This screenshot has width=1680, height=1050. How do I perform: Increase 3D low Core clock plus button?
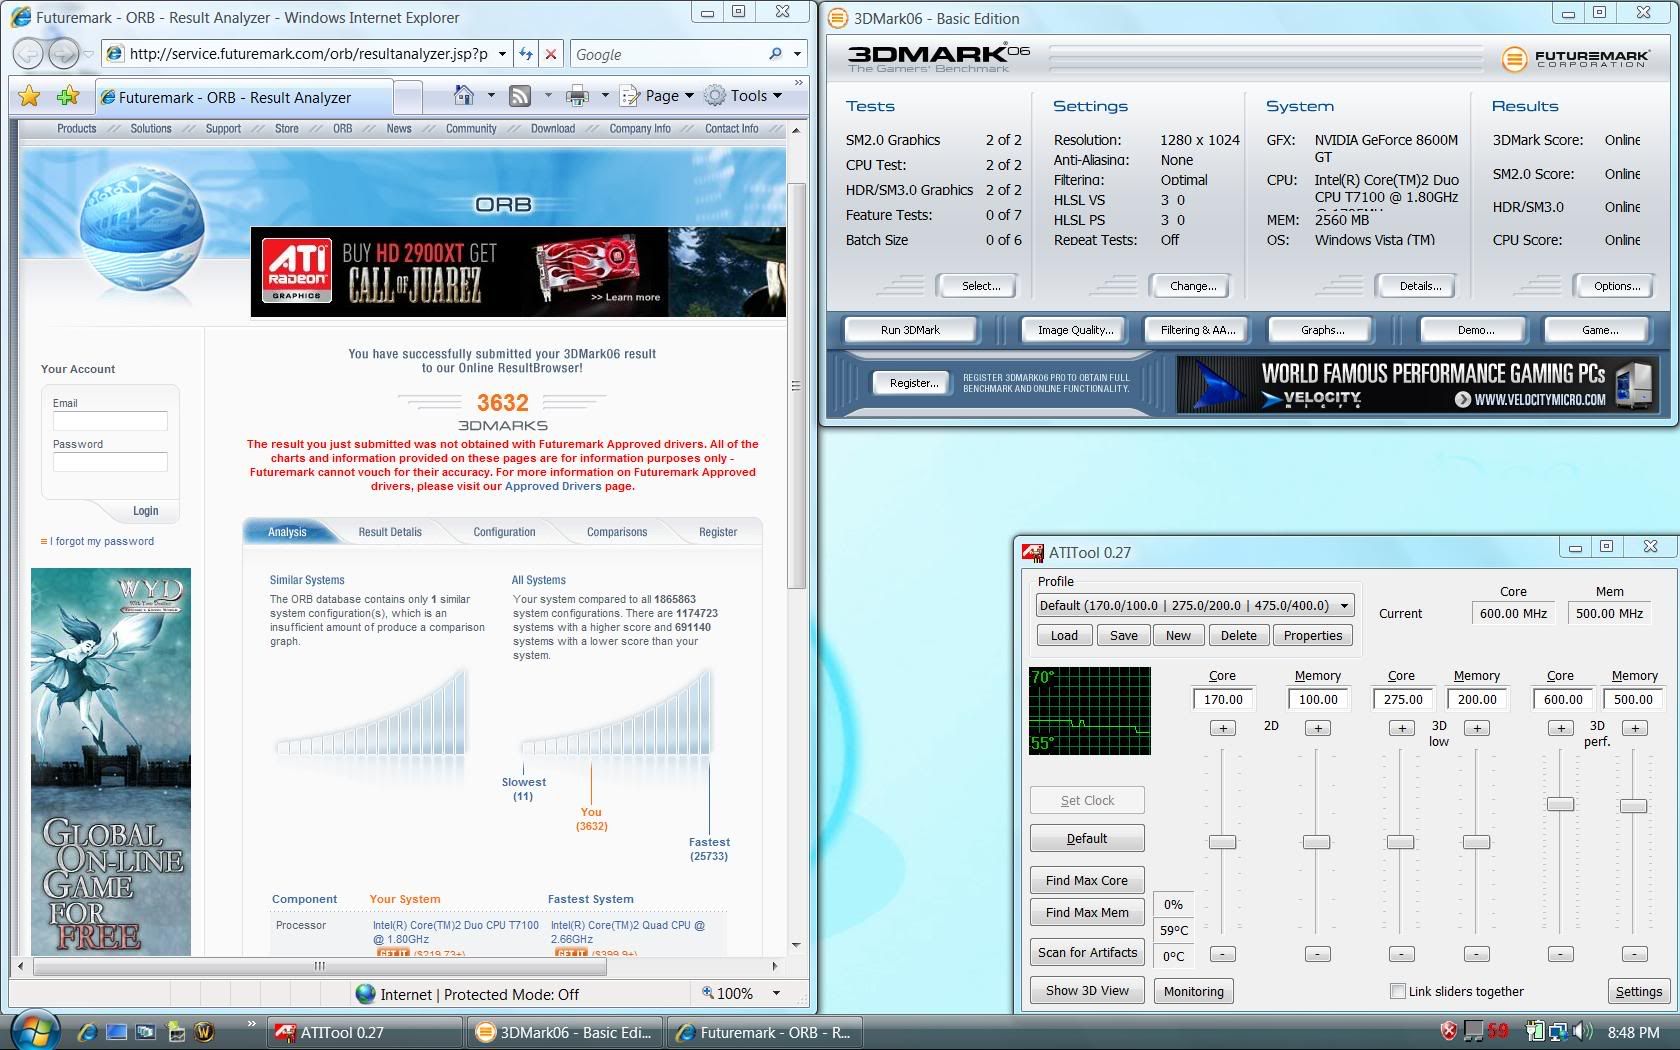(x=1401, y=728)
